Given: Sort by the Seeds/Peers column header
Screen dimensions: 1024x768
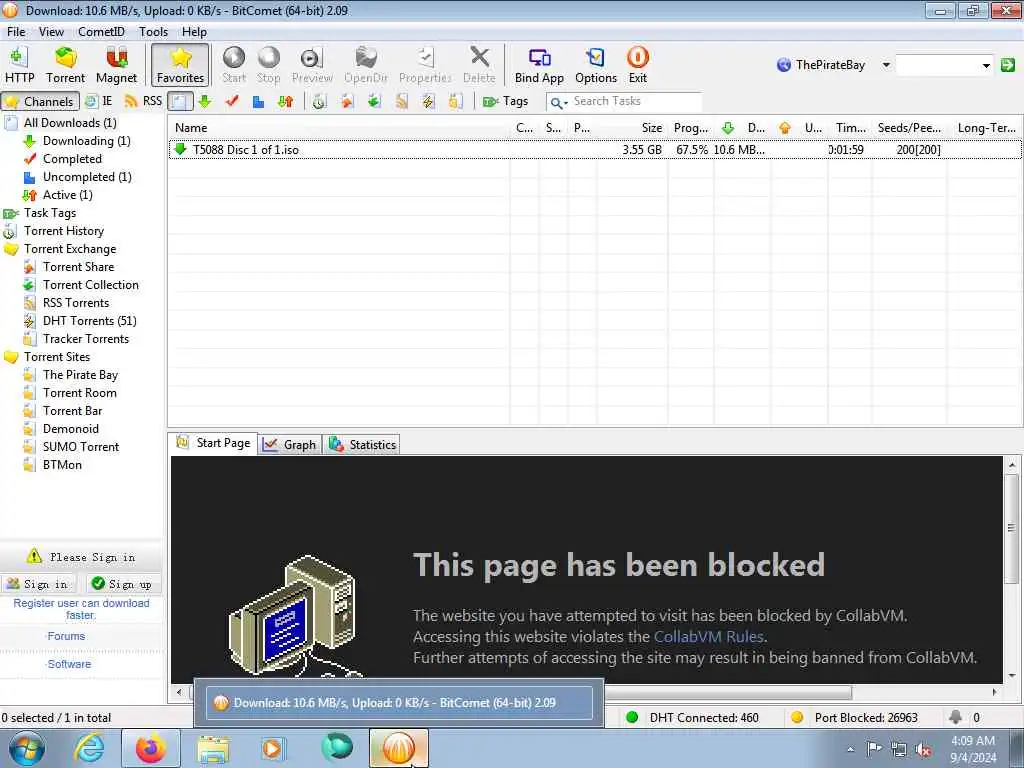Looking at the screenshot, I should [909, 128].
